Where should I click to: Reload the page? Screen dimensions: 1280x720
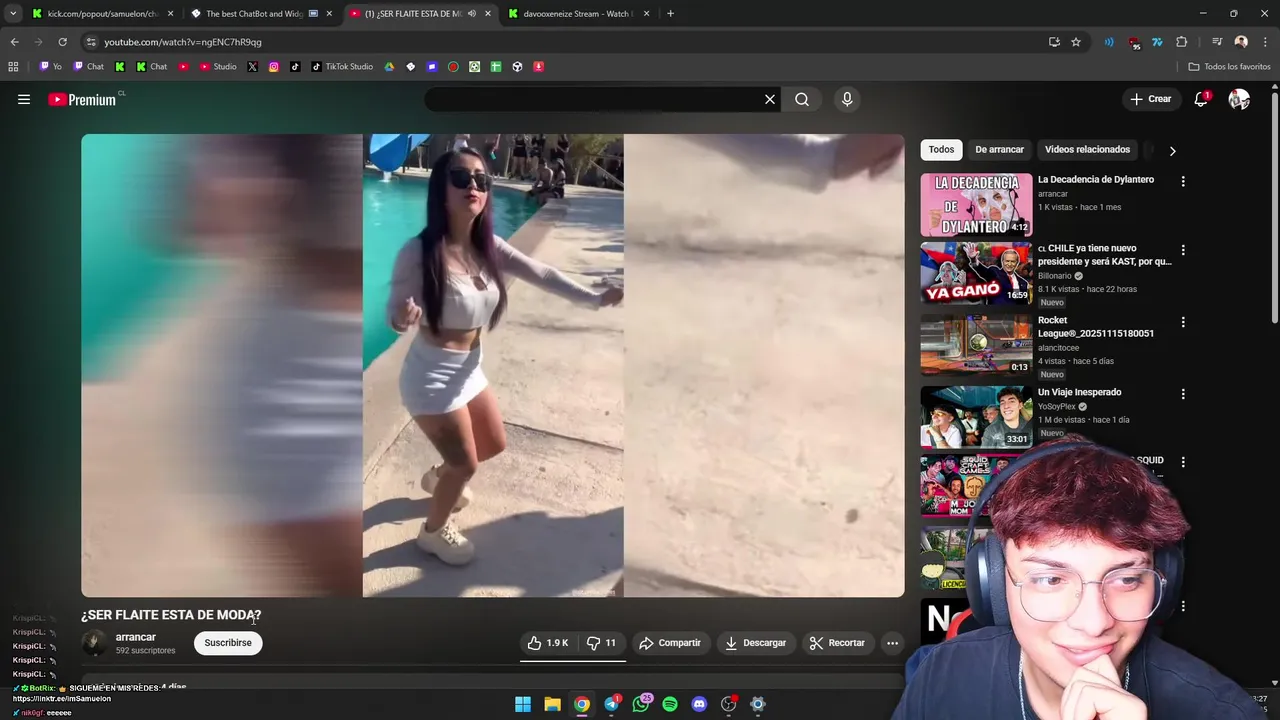click(x=62, y=42)
